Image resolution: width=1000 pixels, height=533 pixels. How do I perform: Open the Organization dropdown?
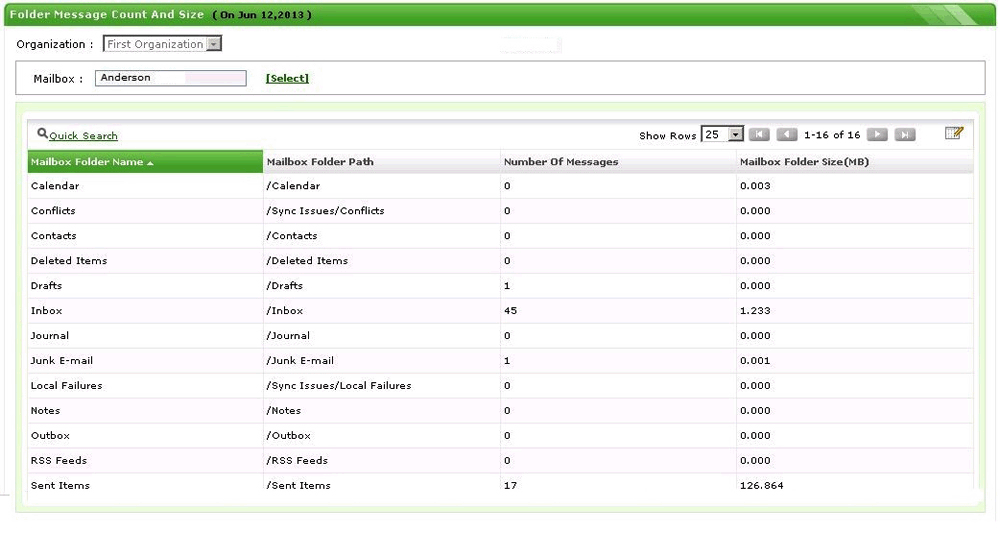(x=163, y=44)
